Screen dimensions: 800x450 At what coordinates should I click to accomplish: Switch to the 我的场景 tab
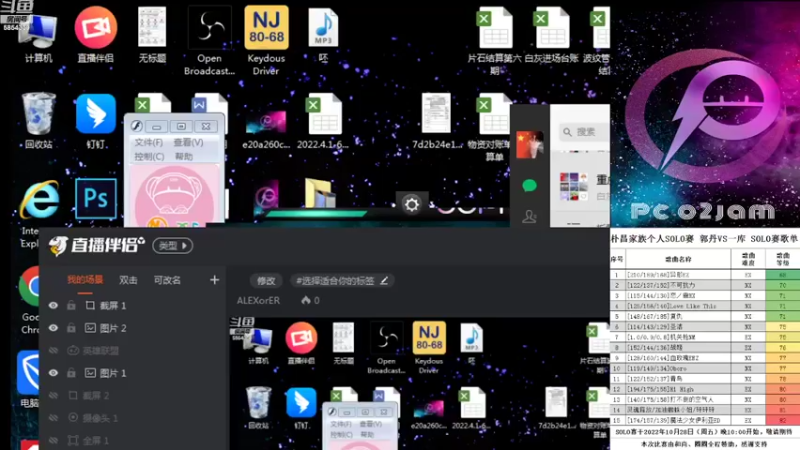[85, 280]
